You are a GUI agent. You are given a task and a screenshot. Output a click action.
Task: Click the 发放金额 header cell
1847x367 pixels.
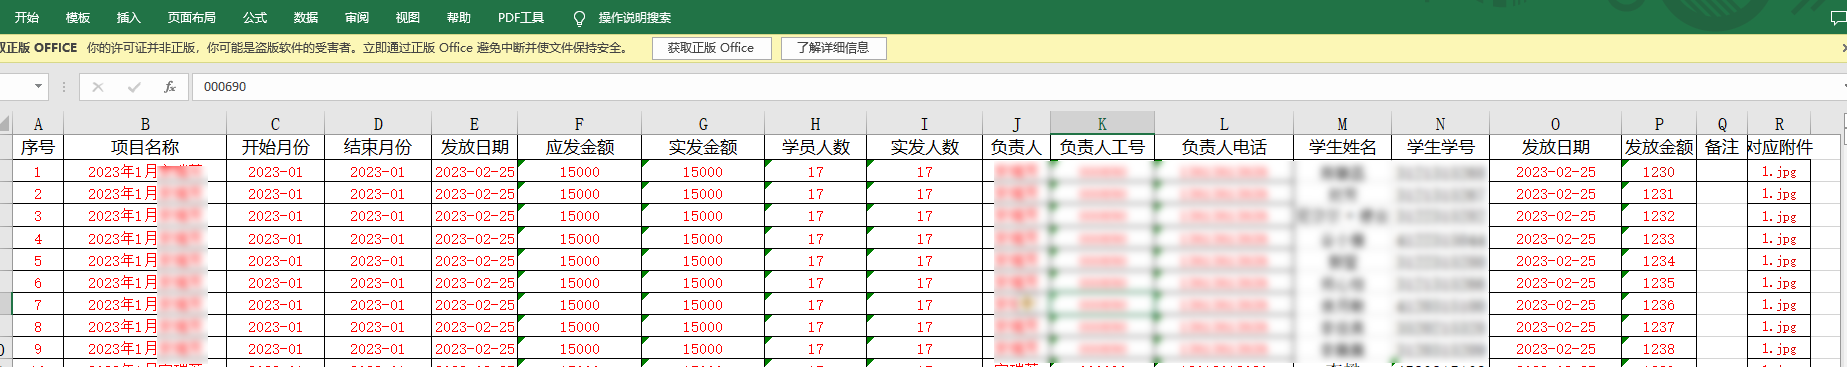[x=1659, y=147]
